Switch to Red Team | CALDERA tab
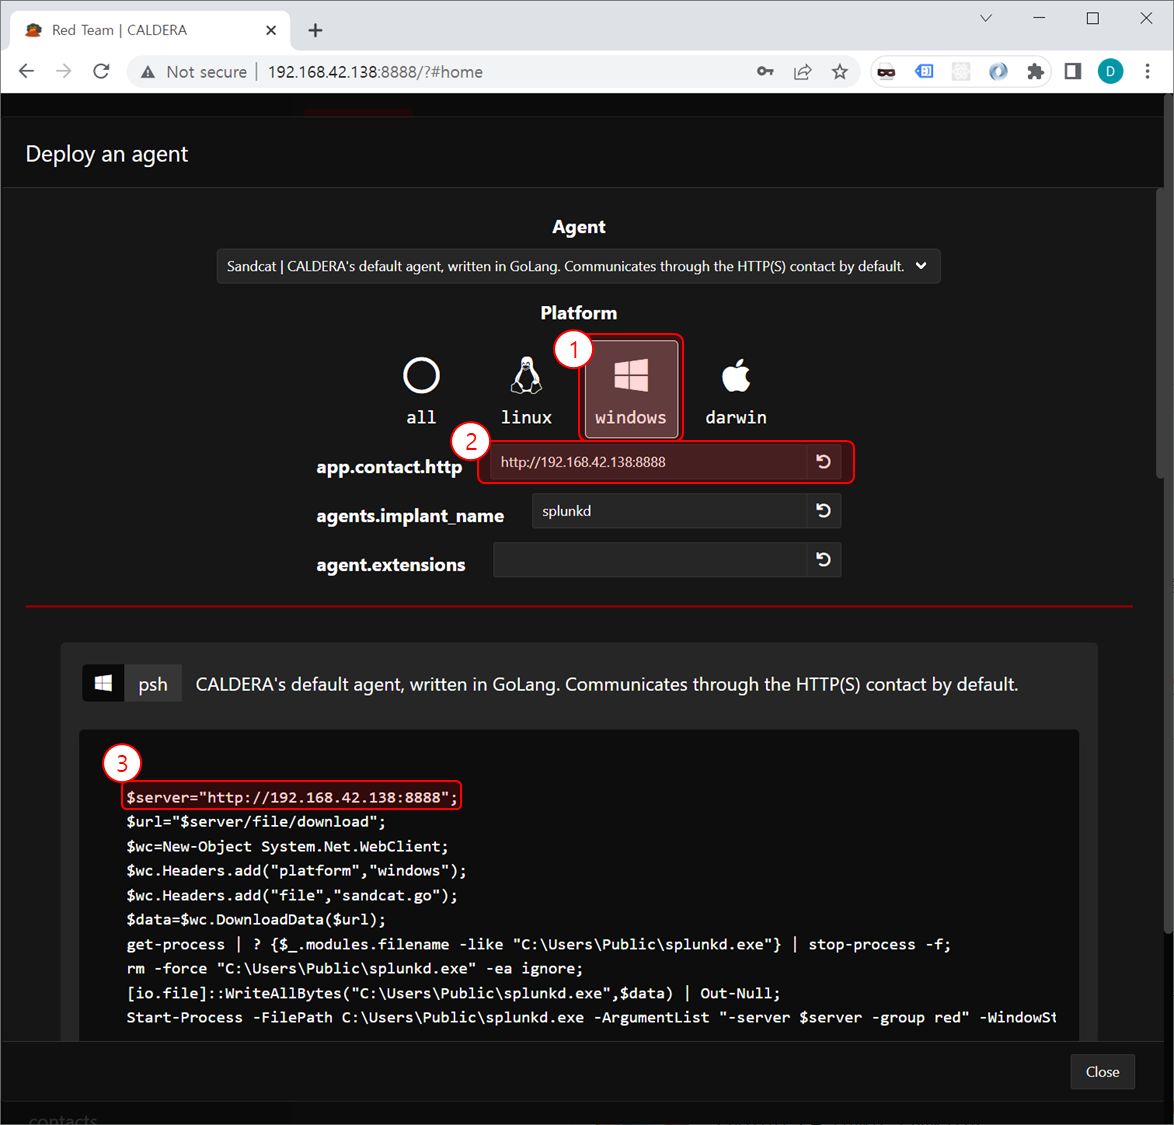Image resolution: width=1174 pixels, height=1125 pixels. click(150, 30)
